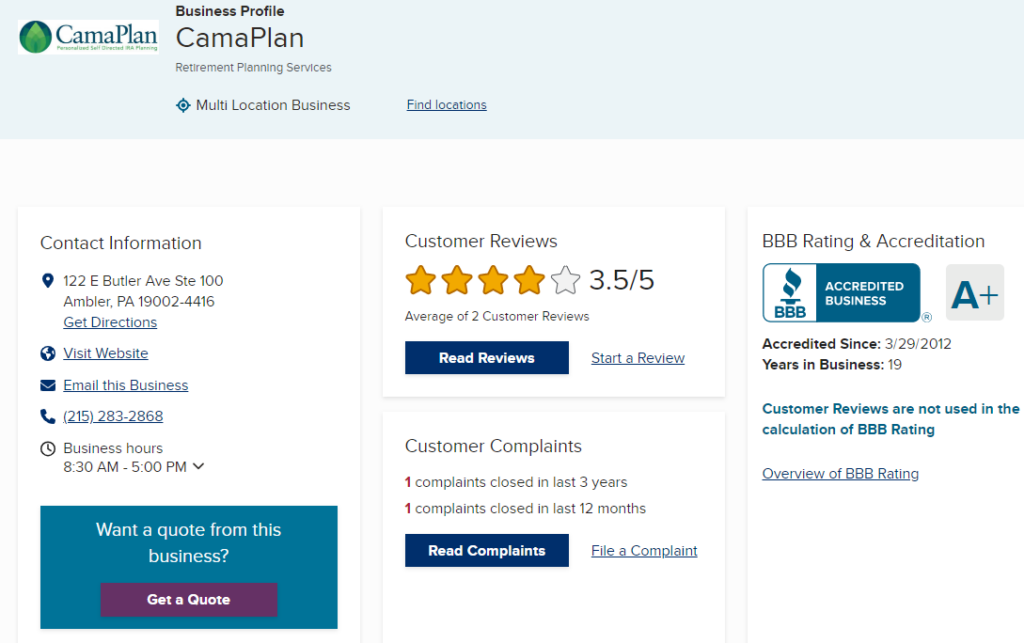Click the Years in Business: 19 text

pyautogui.click(x=832, y=365)
